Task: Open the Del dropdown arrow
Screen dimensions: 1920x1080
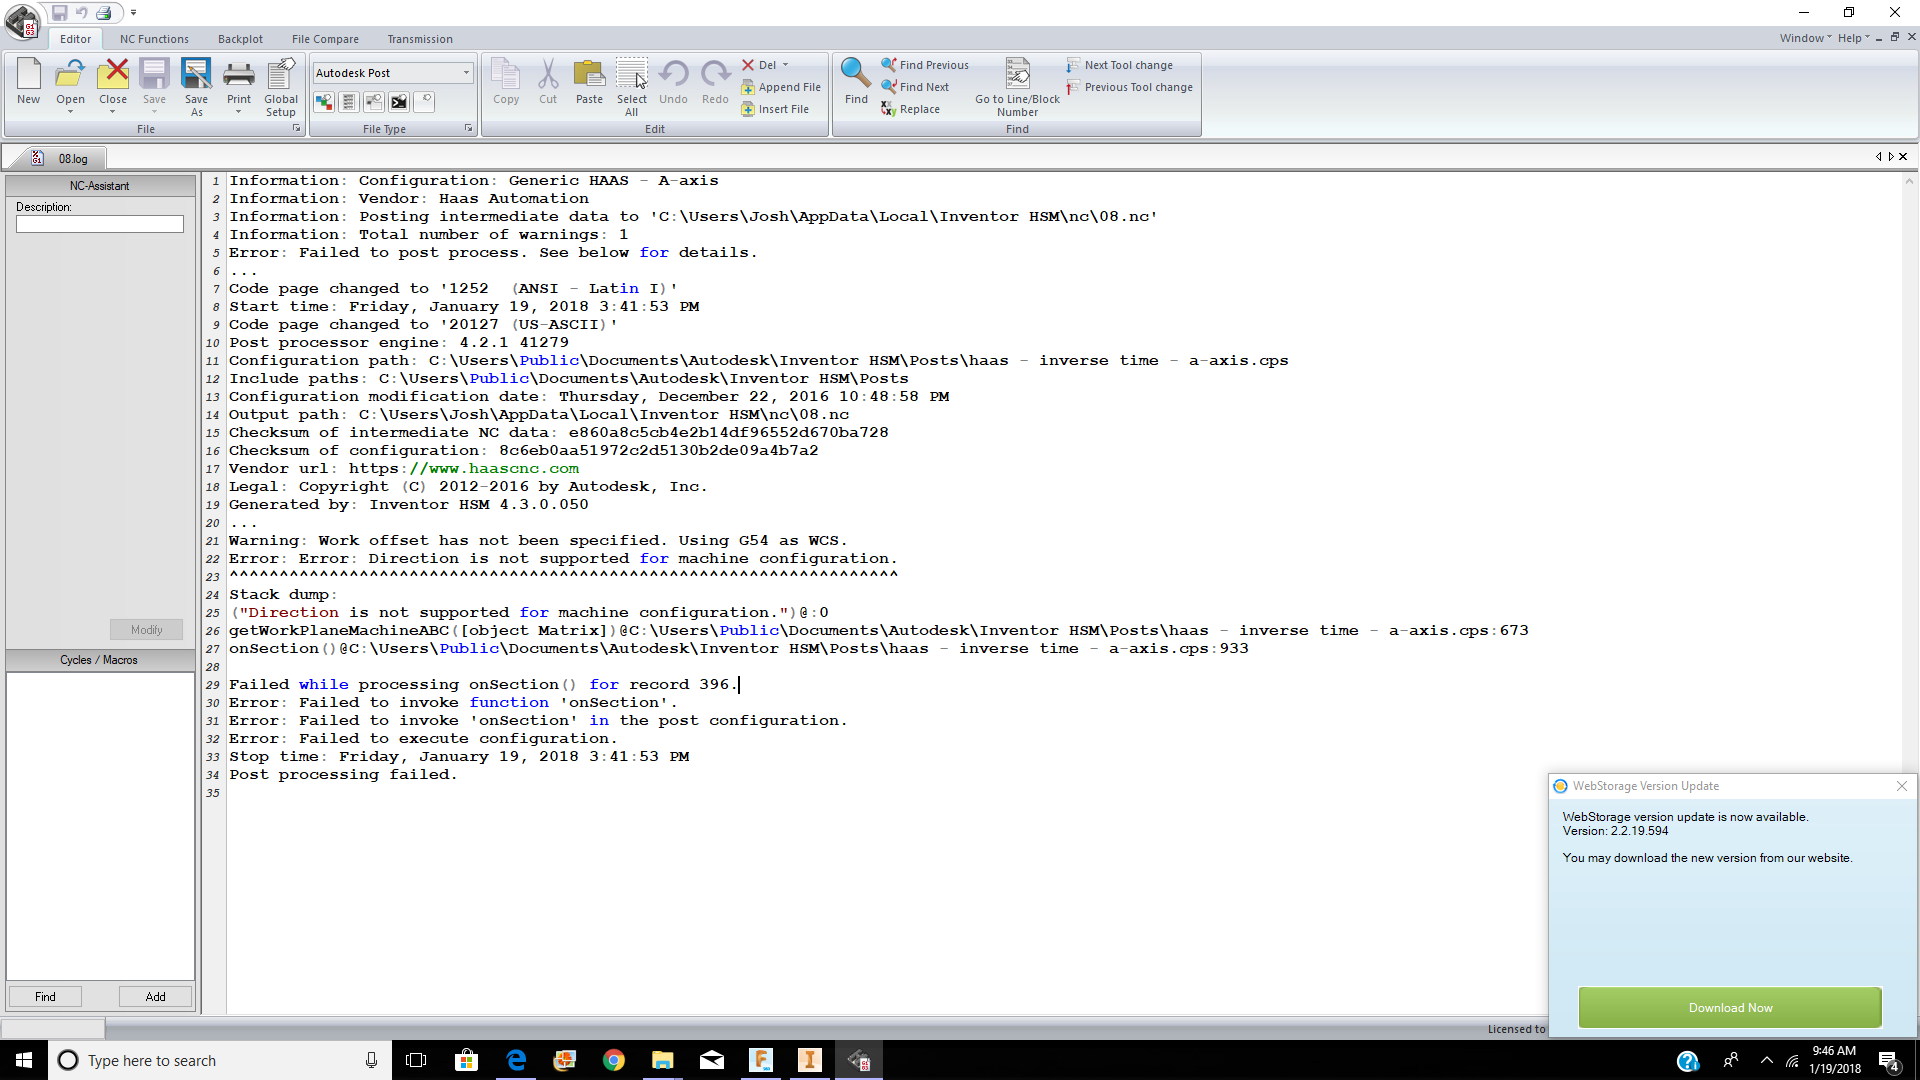Action: 786,65
